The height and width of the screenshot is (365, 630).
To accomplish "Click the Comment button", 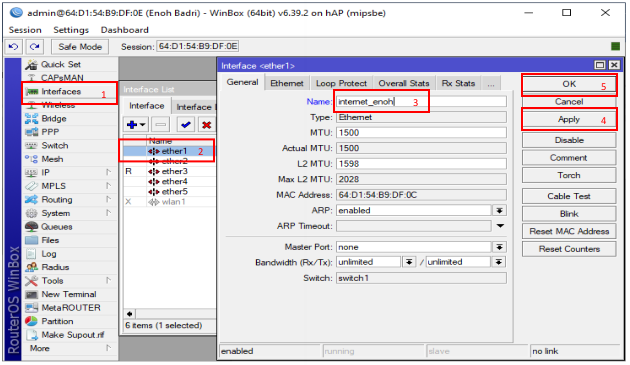I will 569,158.
